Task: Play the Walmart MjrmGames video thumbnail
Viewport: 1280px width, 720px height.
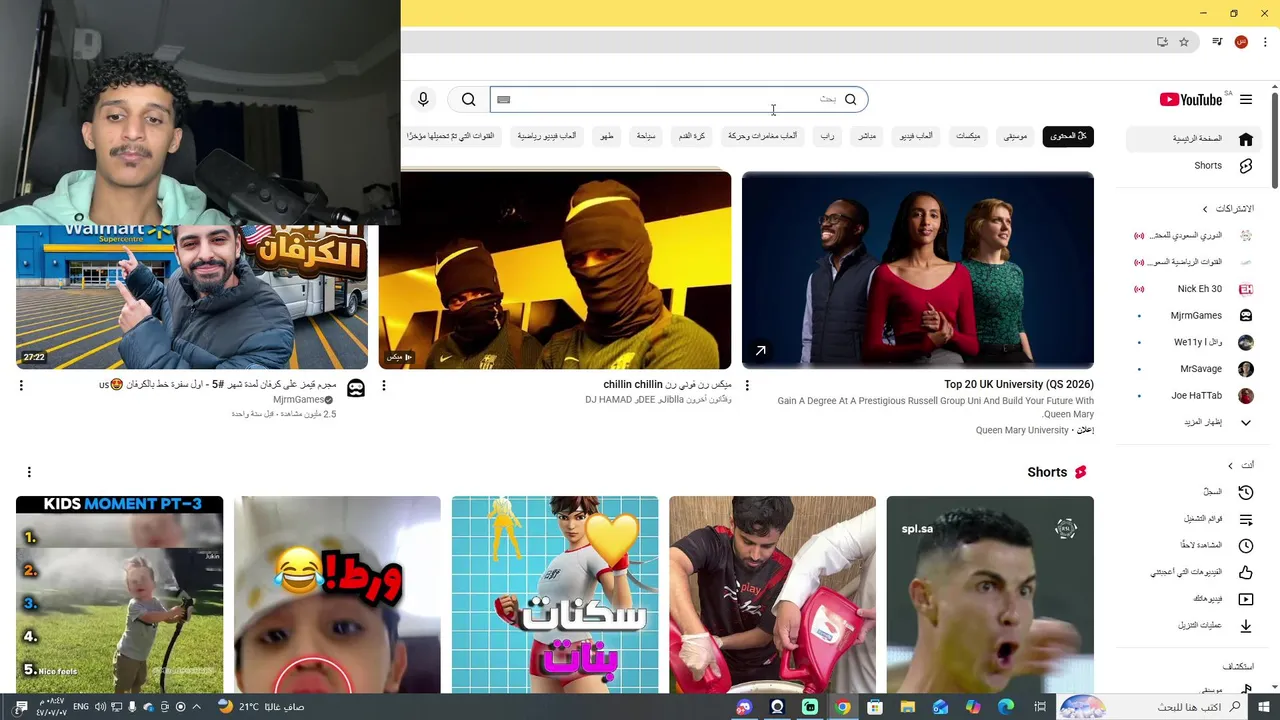Action: point(192,297)
